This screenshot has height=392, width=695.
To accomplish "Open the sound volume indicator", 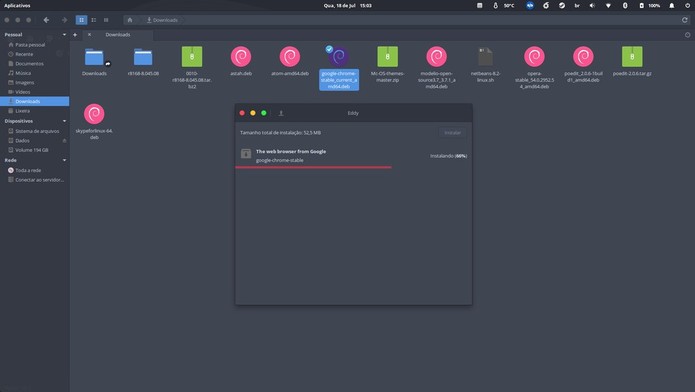I will click(592, 6).
